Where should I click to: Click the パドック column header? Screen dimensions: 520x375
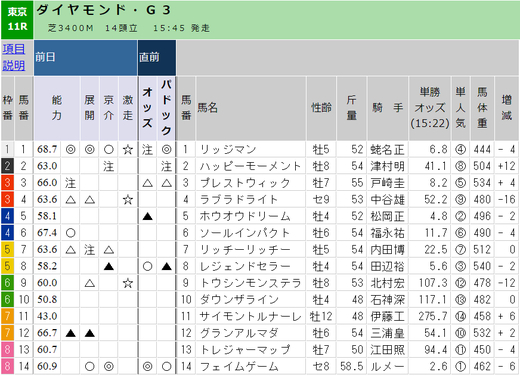166,108
